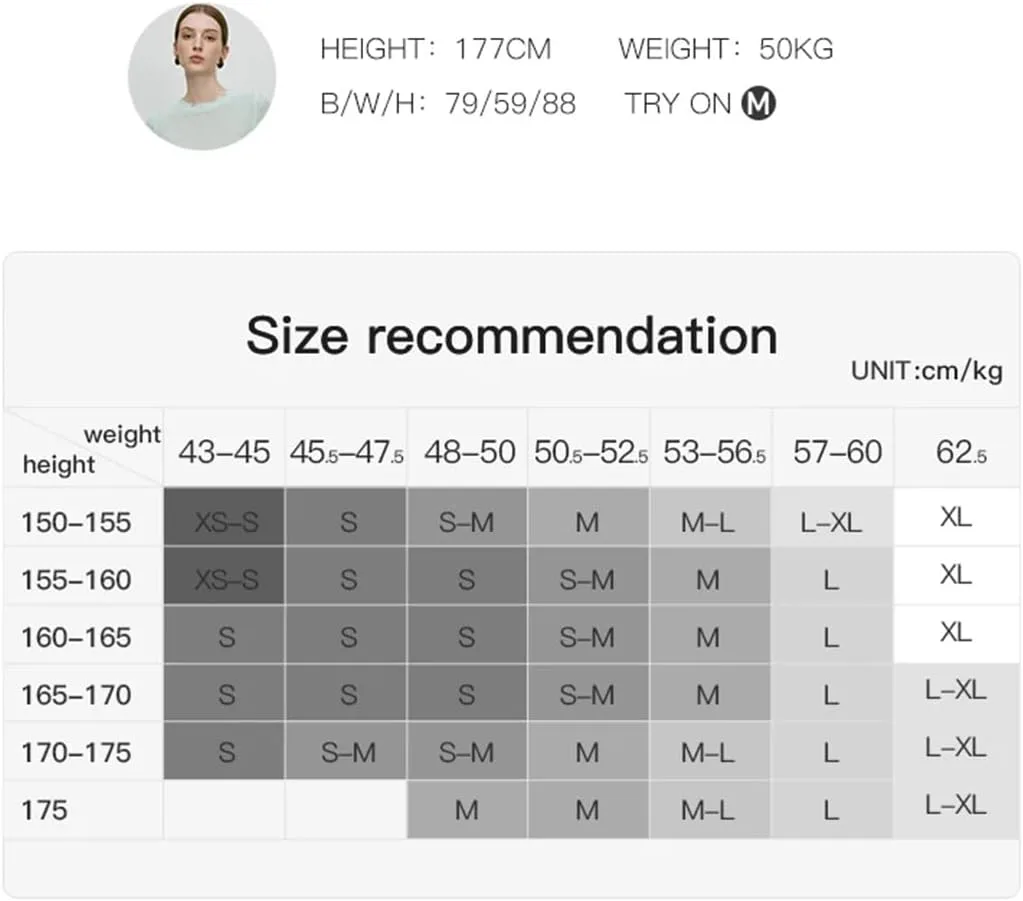
Task: Click the circled M size badge
Action: 759,103
